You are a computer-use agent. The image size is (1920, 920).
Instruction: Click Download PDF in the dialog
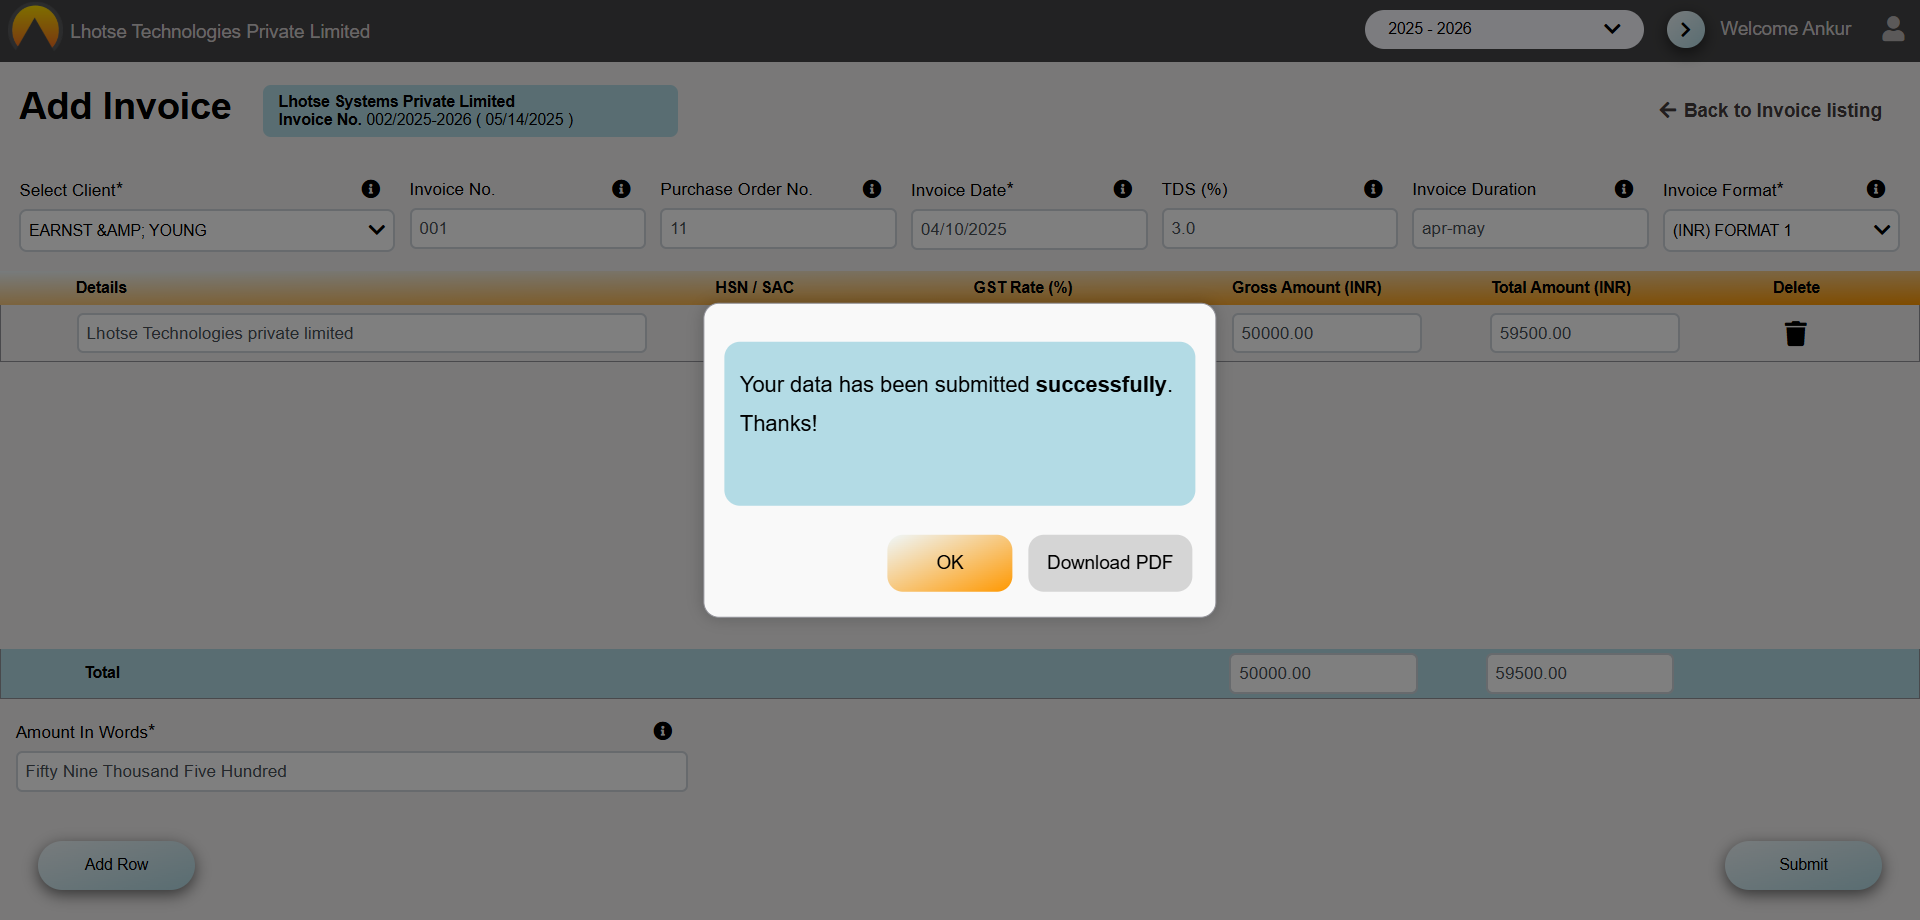point(1110,563)
